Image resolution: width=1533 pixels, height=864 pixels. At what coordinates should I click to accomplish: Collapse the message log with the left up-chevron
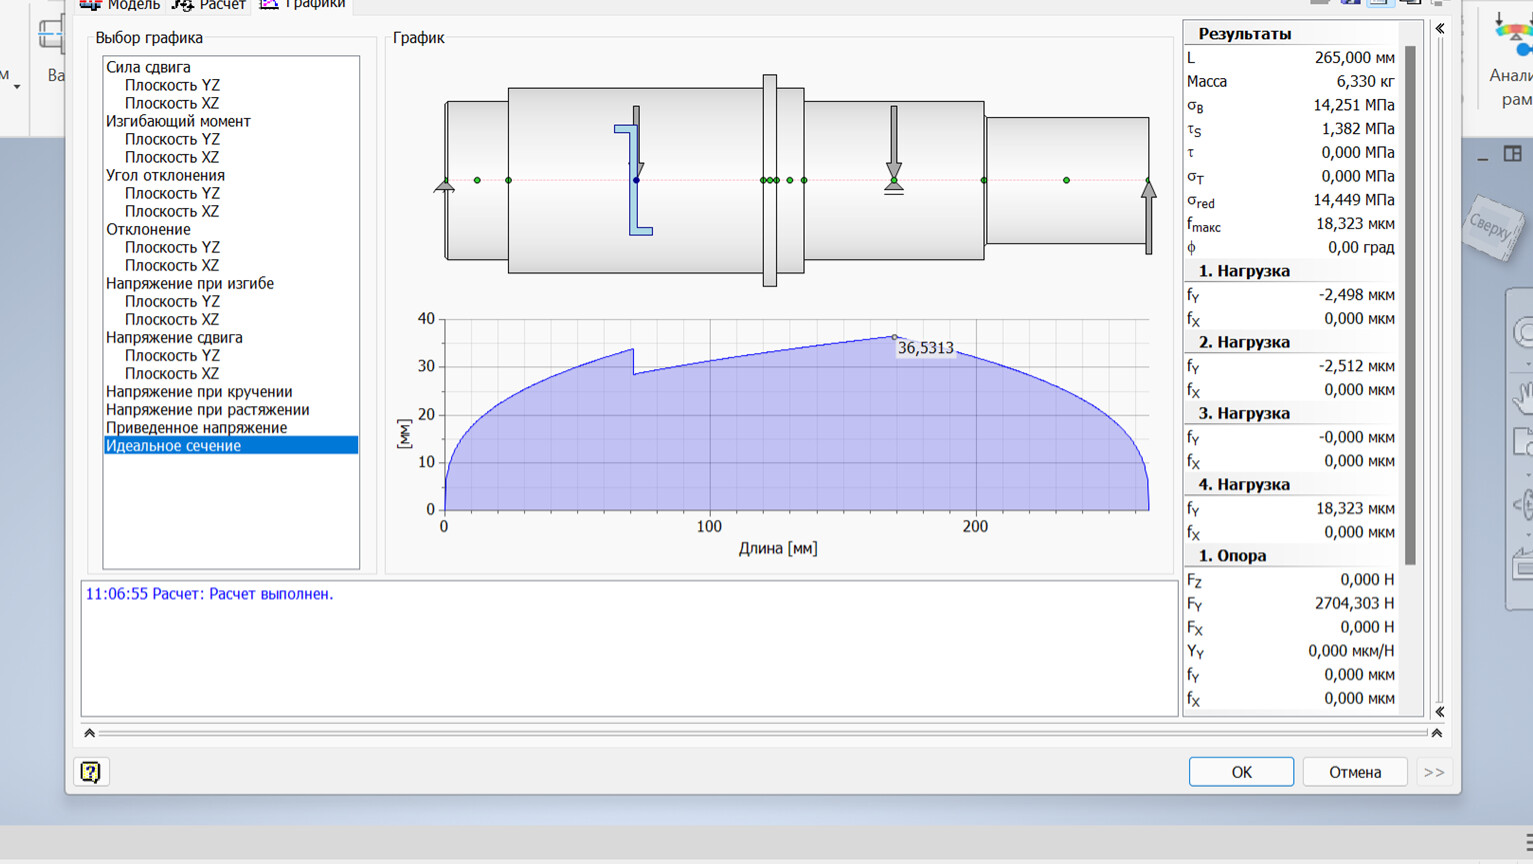pos(90,733)
